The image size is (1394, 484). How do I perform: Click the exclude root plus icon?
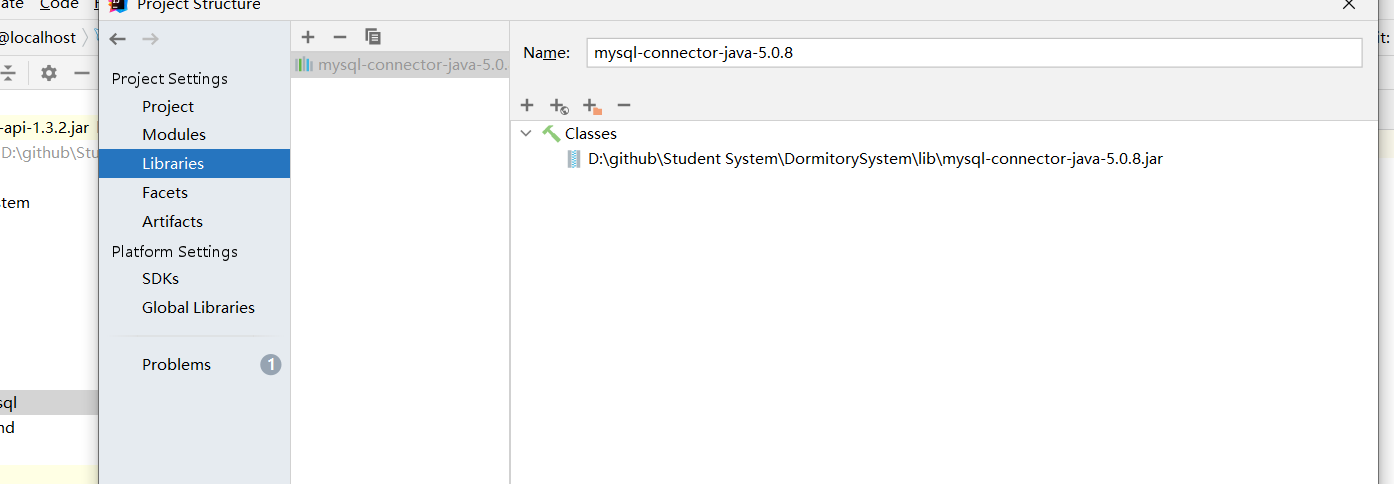point(592,106)
